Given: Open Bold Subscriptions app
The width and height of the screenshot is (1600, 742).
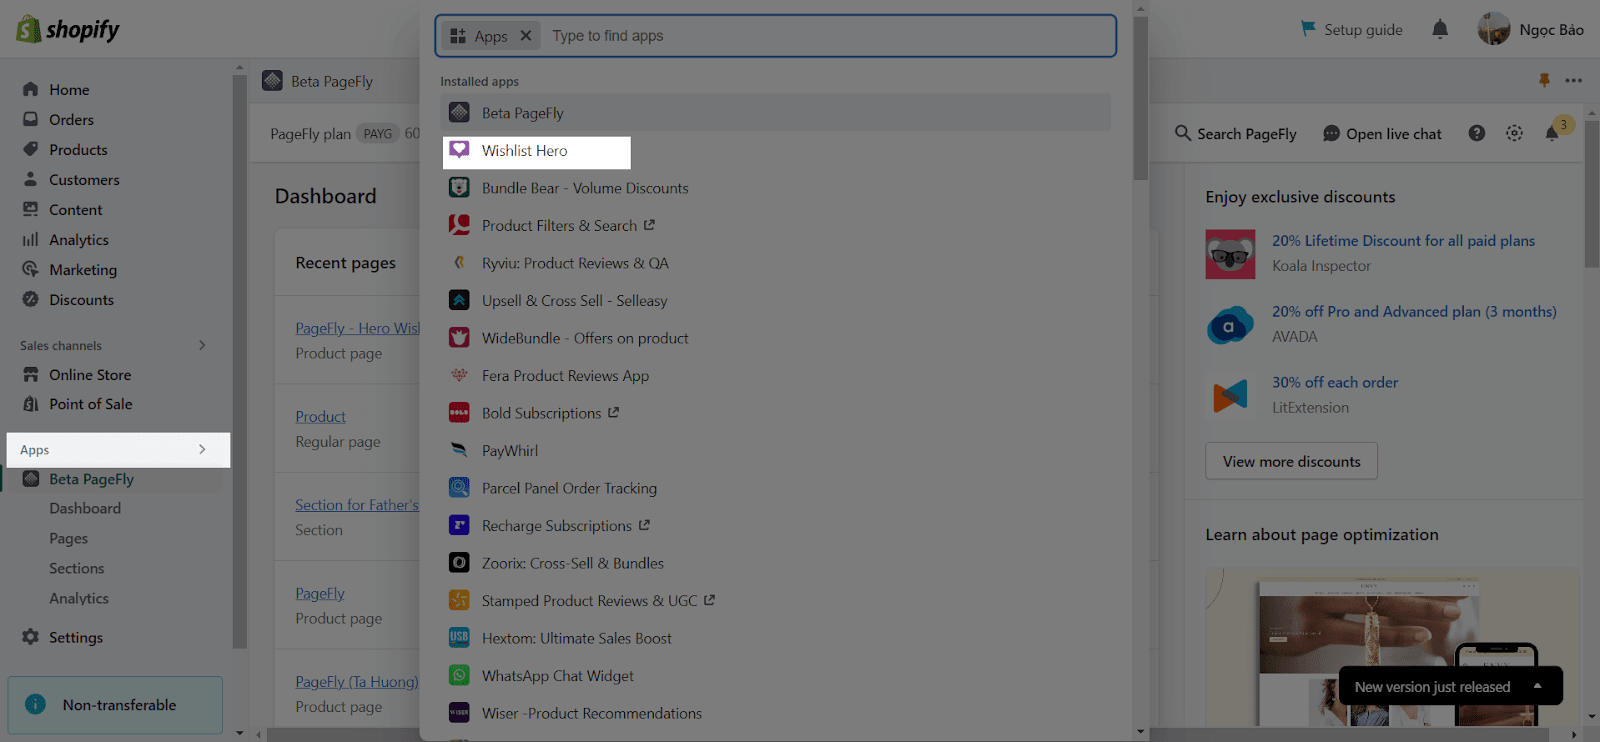Looking at the screenshot, I should click(541, 413).
